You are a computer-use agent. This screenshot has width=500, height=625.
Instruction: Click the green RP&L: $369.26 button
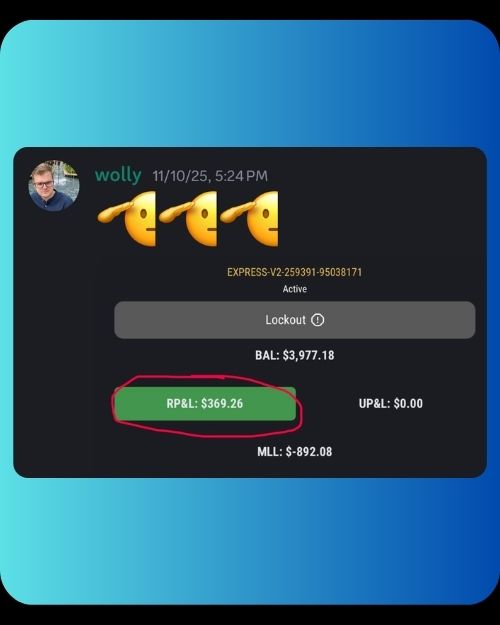point(205,403)
